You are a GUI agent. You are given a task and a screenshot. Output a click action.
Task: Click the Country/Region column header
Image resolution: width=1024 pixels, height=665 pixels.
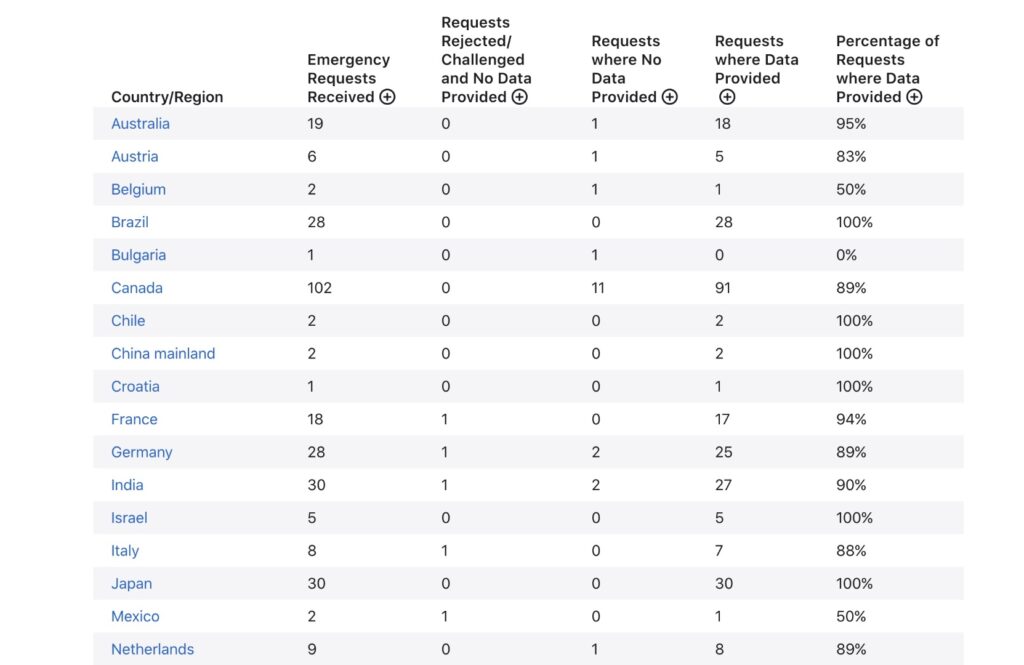point(167,97)
